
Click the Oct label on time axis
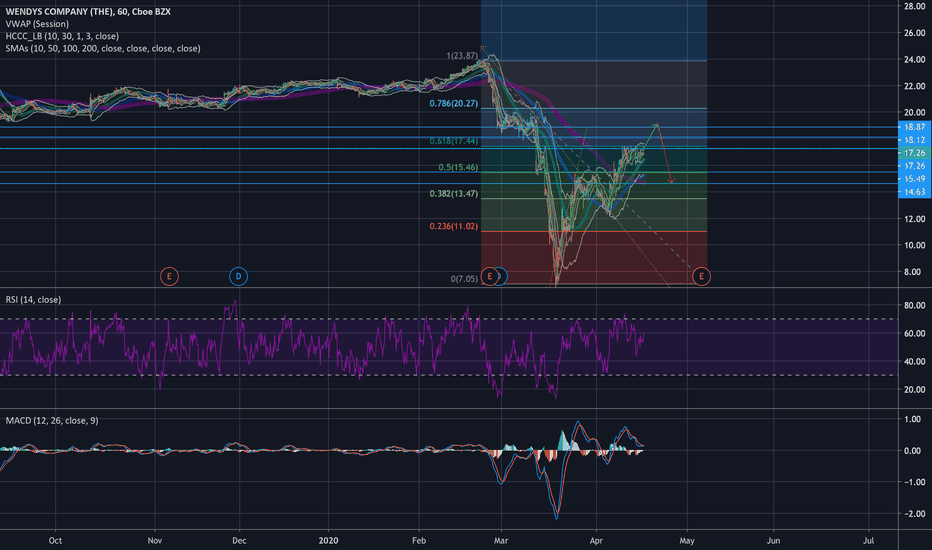click(55, 540)
